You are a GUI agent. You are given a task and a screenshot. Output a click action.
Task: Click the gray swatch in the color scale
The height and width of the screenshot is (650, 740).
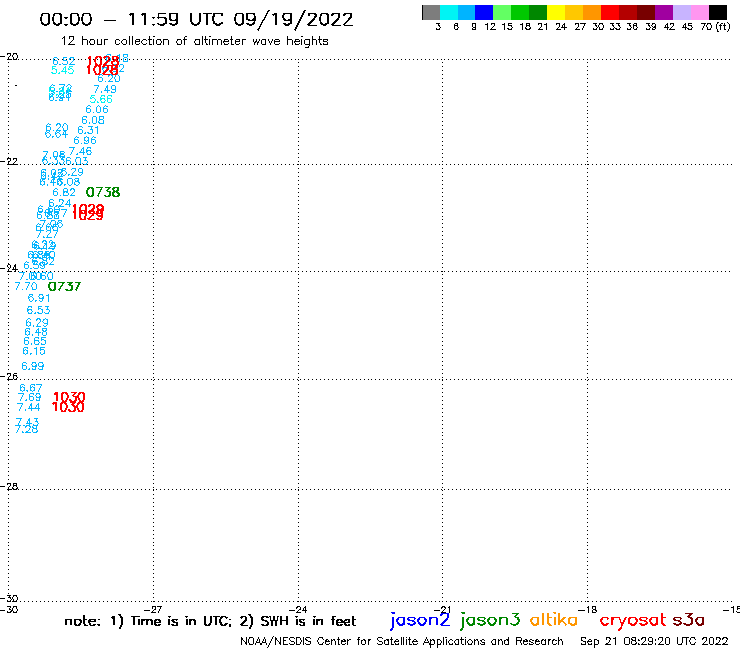[431, 12]
